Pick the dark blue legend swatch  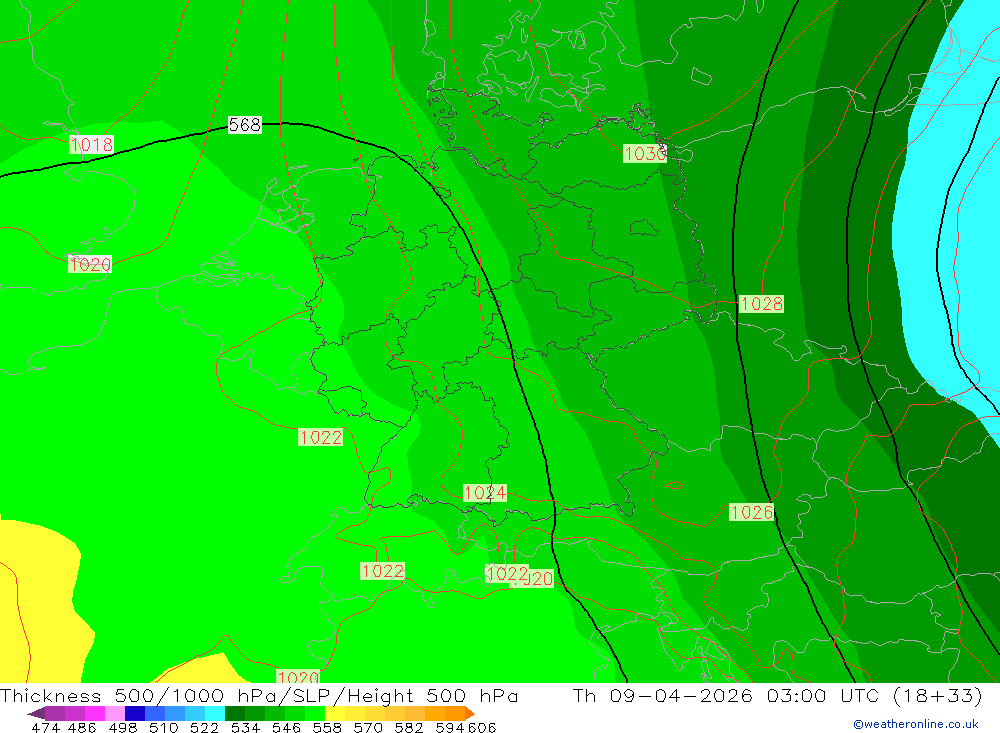pos(133,713)
